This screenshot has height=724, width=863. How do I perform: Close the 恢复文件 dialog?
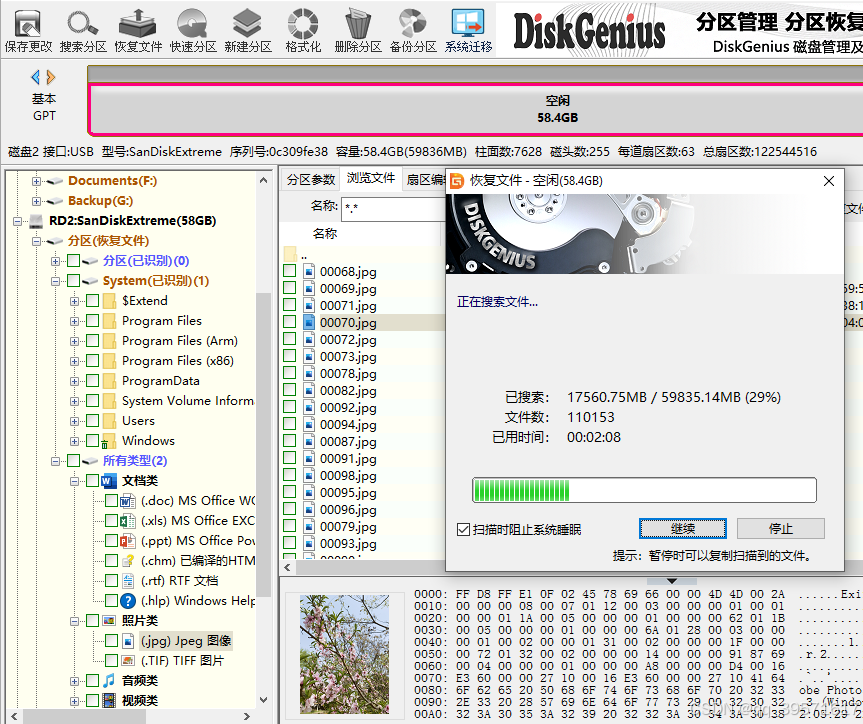click(x=828, y=181)
